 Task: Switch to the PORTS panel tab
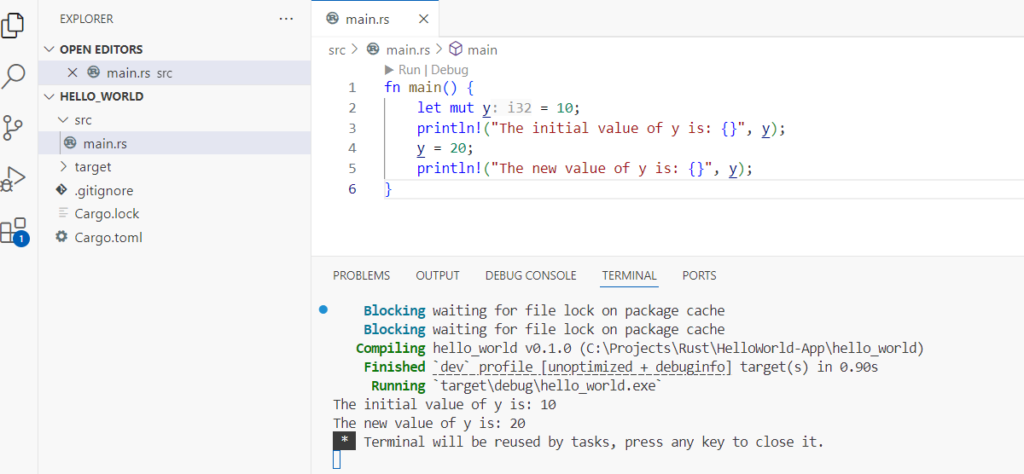pyautogui.click(x=699, y=276)
